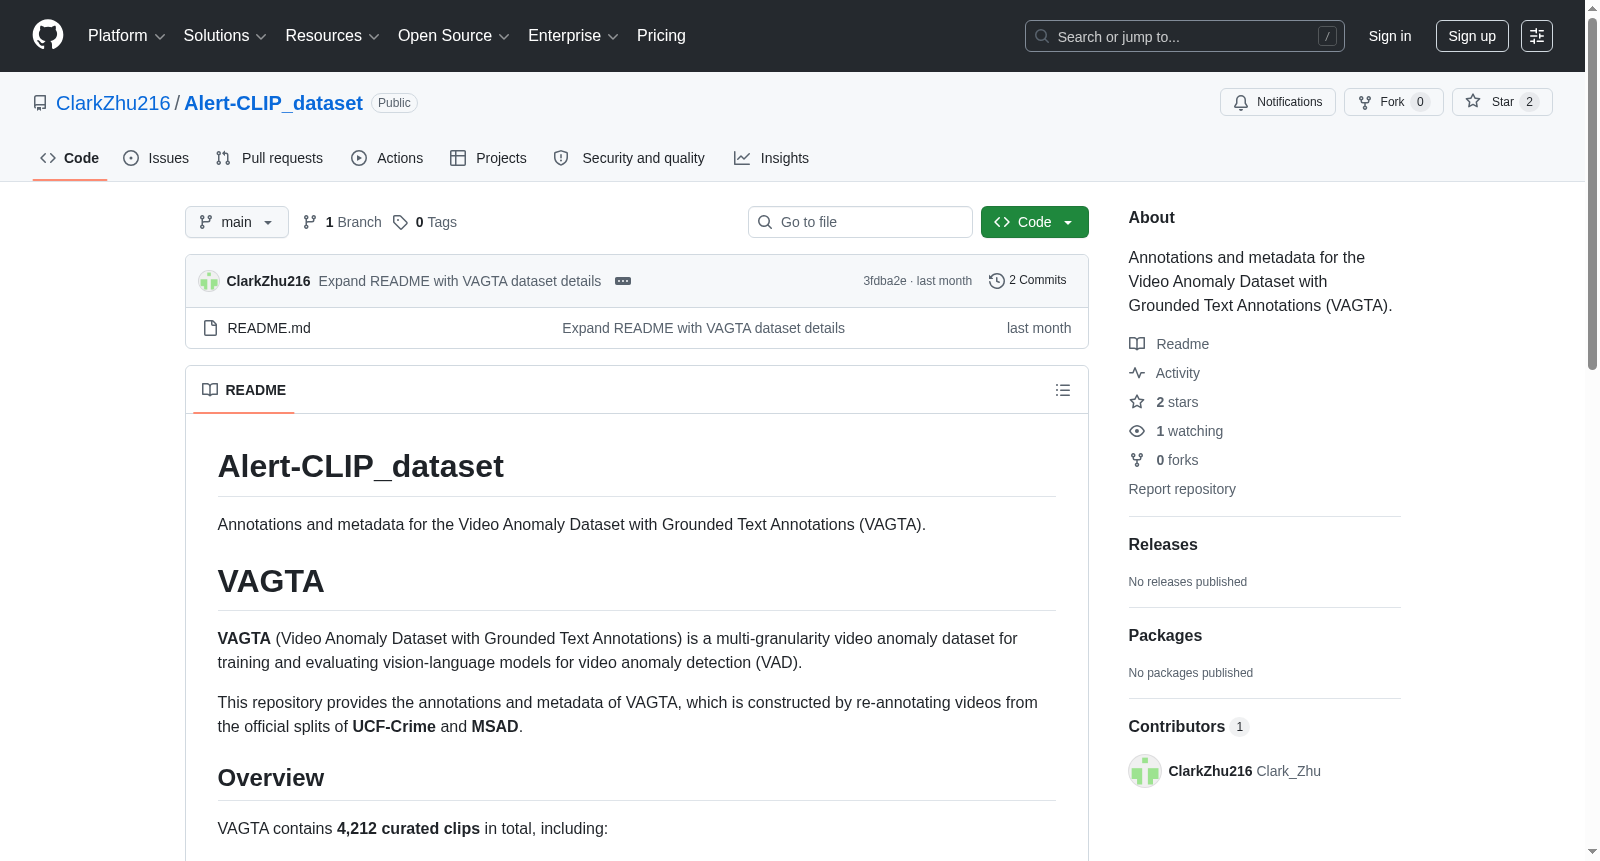Click the star count badge showing 2
The image size is (1600, 861).
click(1529, 102)
